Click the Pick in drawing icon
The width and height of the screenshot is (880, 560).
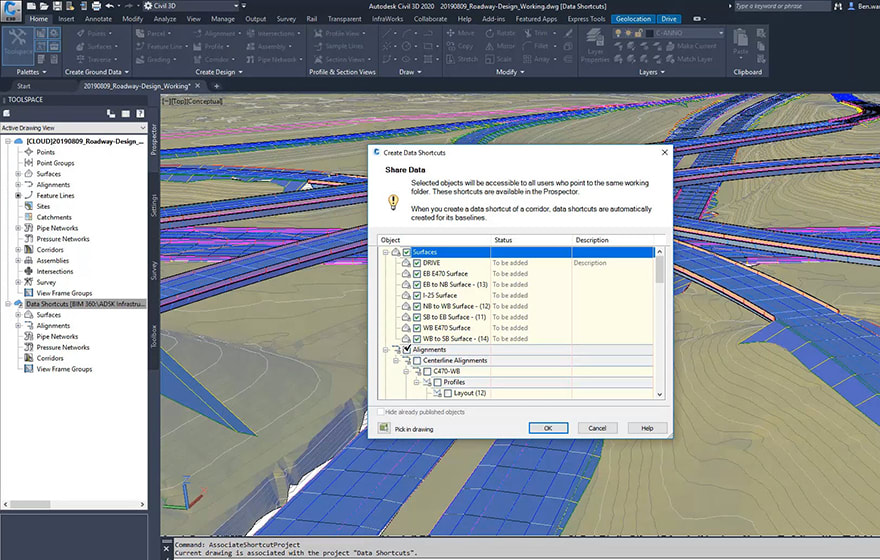pyautogui.click(x=384, y=428)
